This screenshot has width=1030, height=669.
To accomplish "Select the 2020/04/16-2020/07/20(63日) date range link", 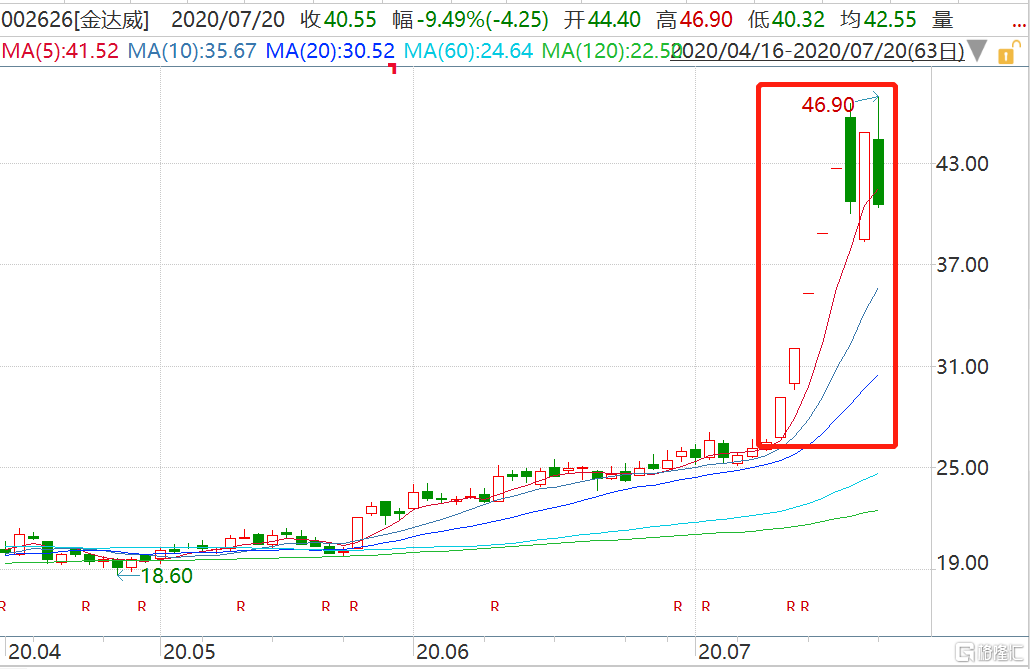I will pos(817,51).
